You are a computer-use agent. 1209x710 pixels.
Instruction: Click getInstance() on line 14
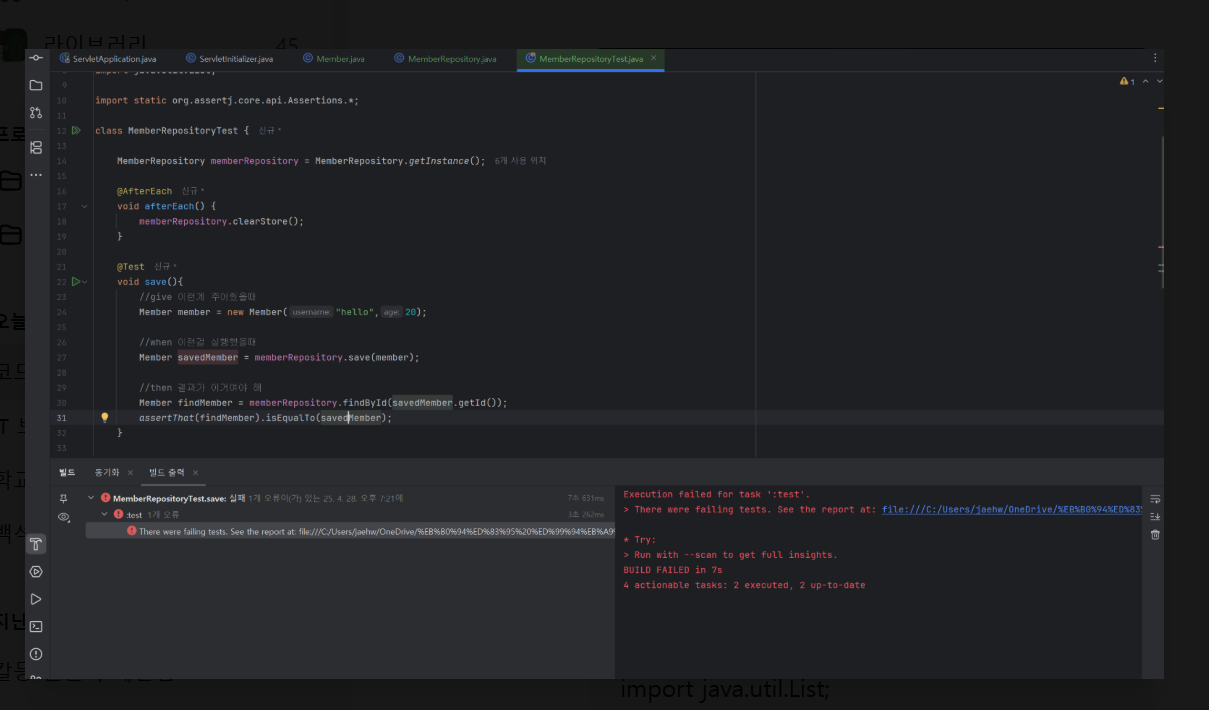click(x=447, y=161)
